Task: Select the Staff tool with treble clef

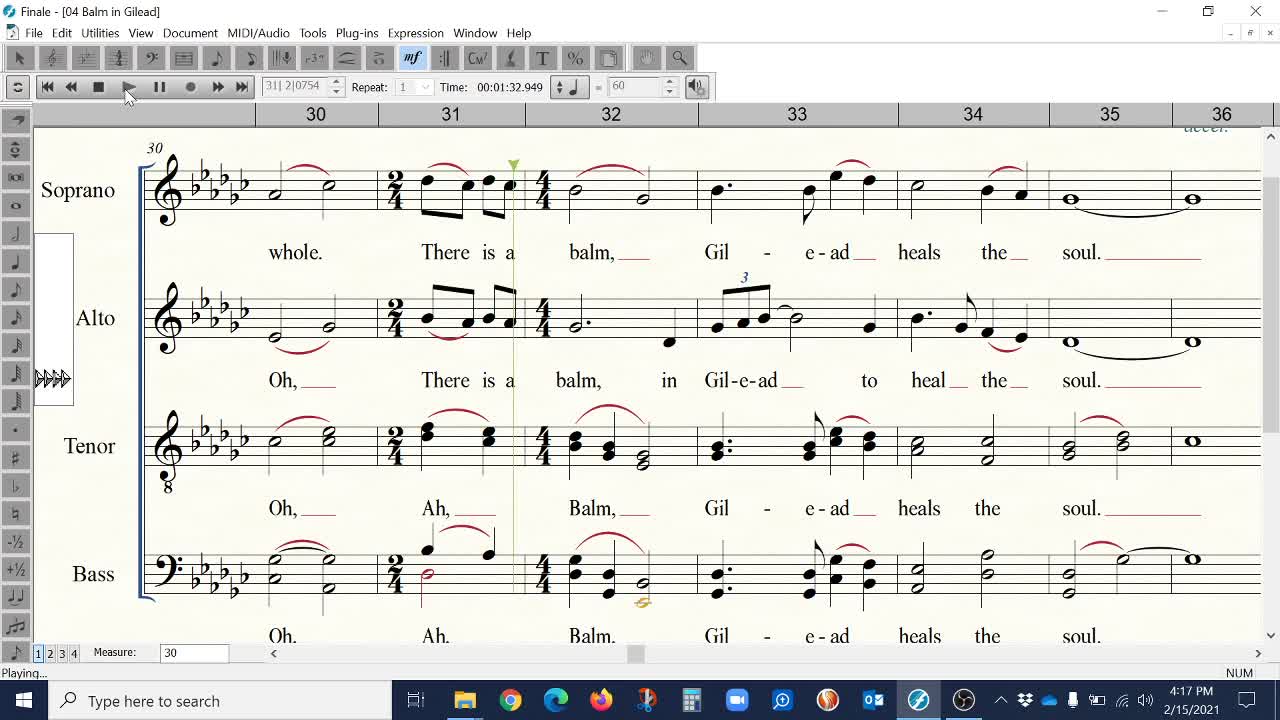Action: (x=53, y=58)
